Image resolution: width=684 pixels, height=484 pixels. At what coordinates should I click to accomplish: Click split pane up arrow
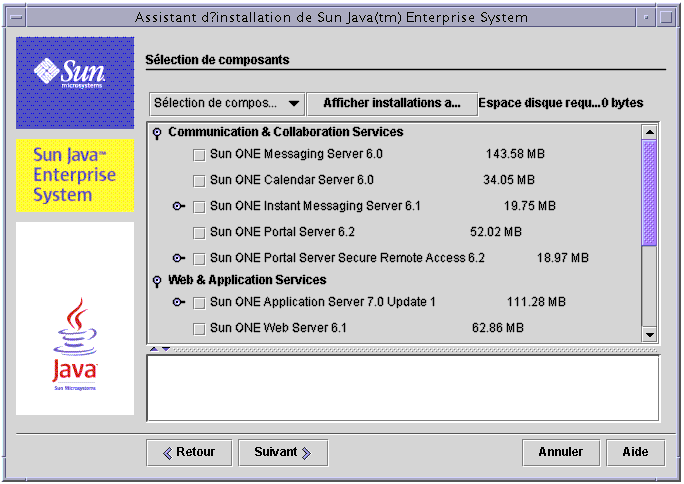coord(154,349)
